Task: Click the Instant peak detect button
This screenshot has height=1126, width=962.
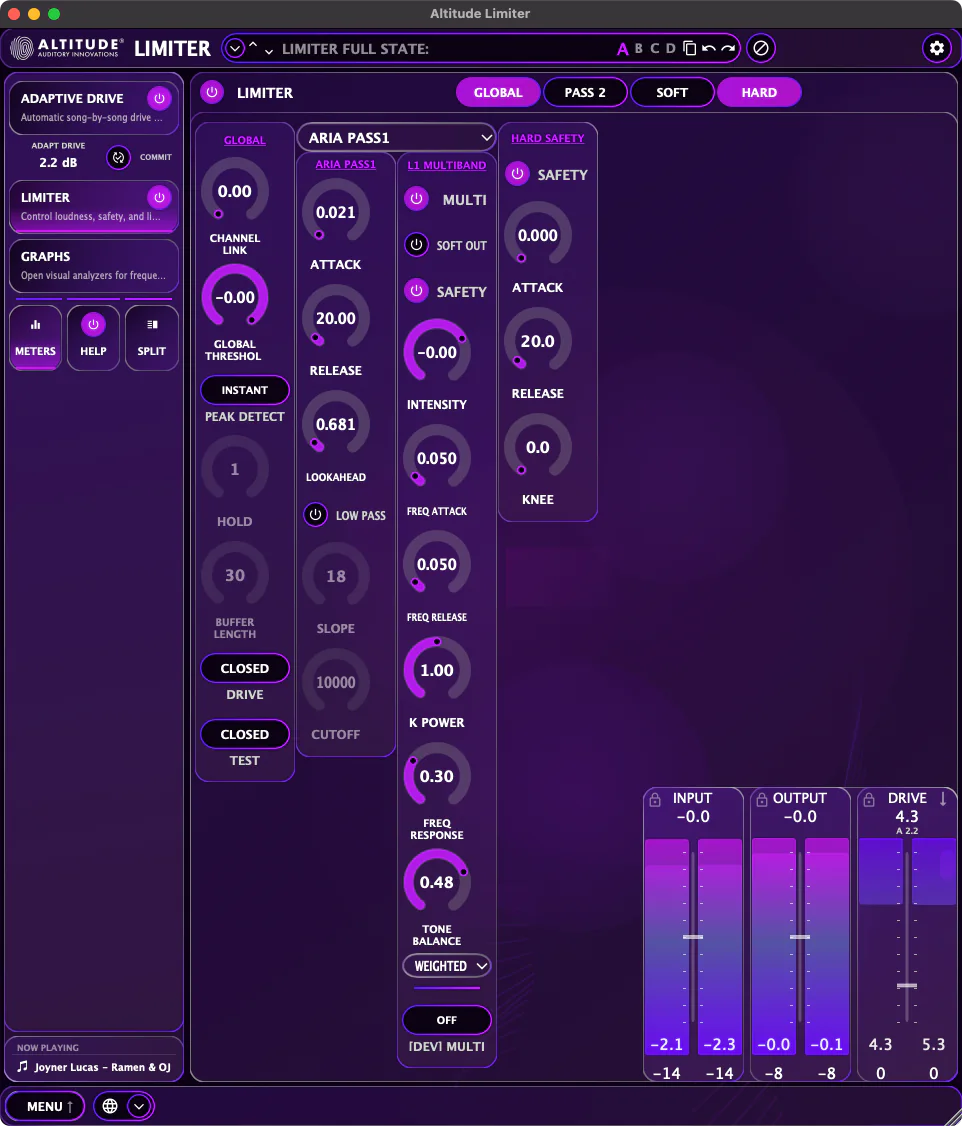Action: point(245,390)
